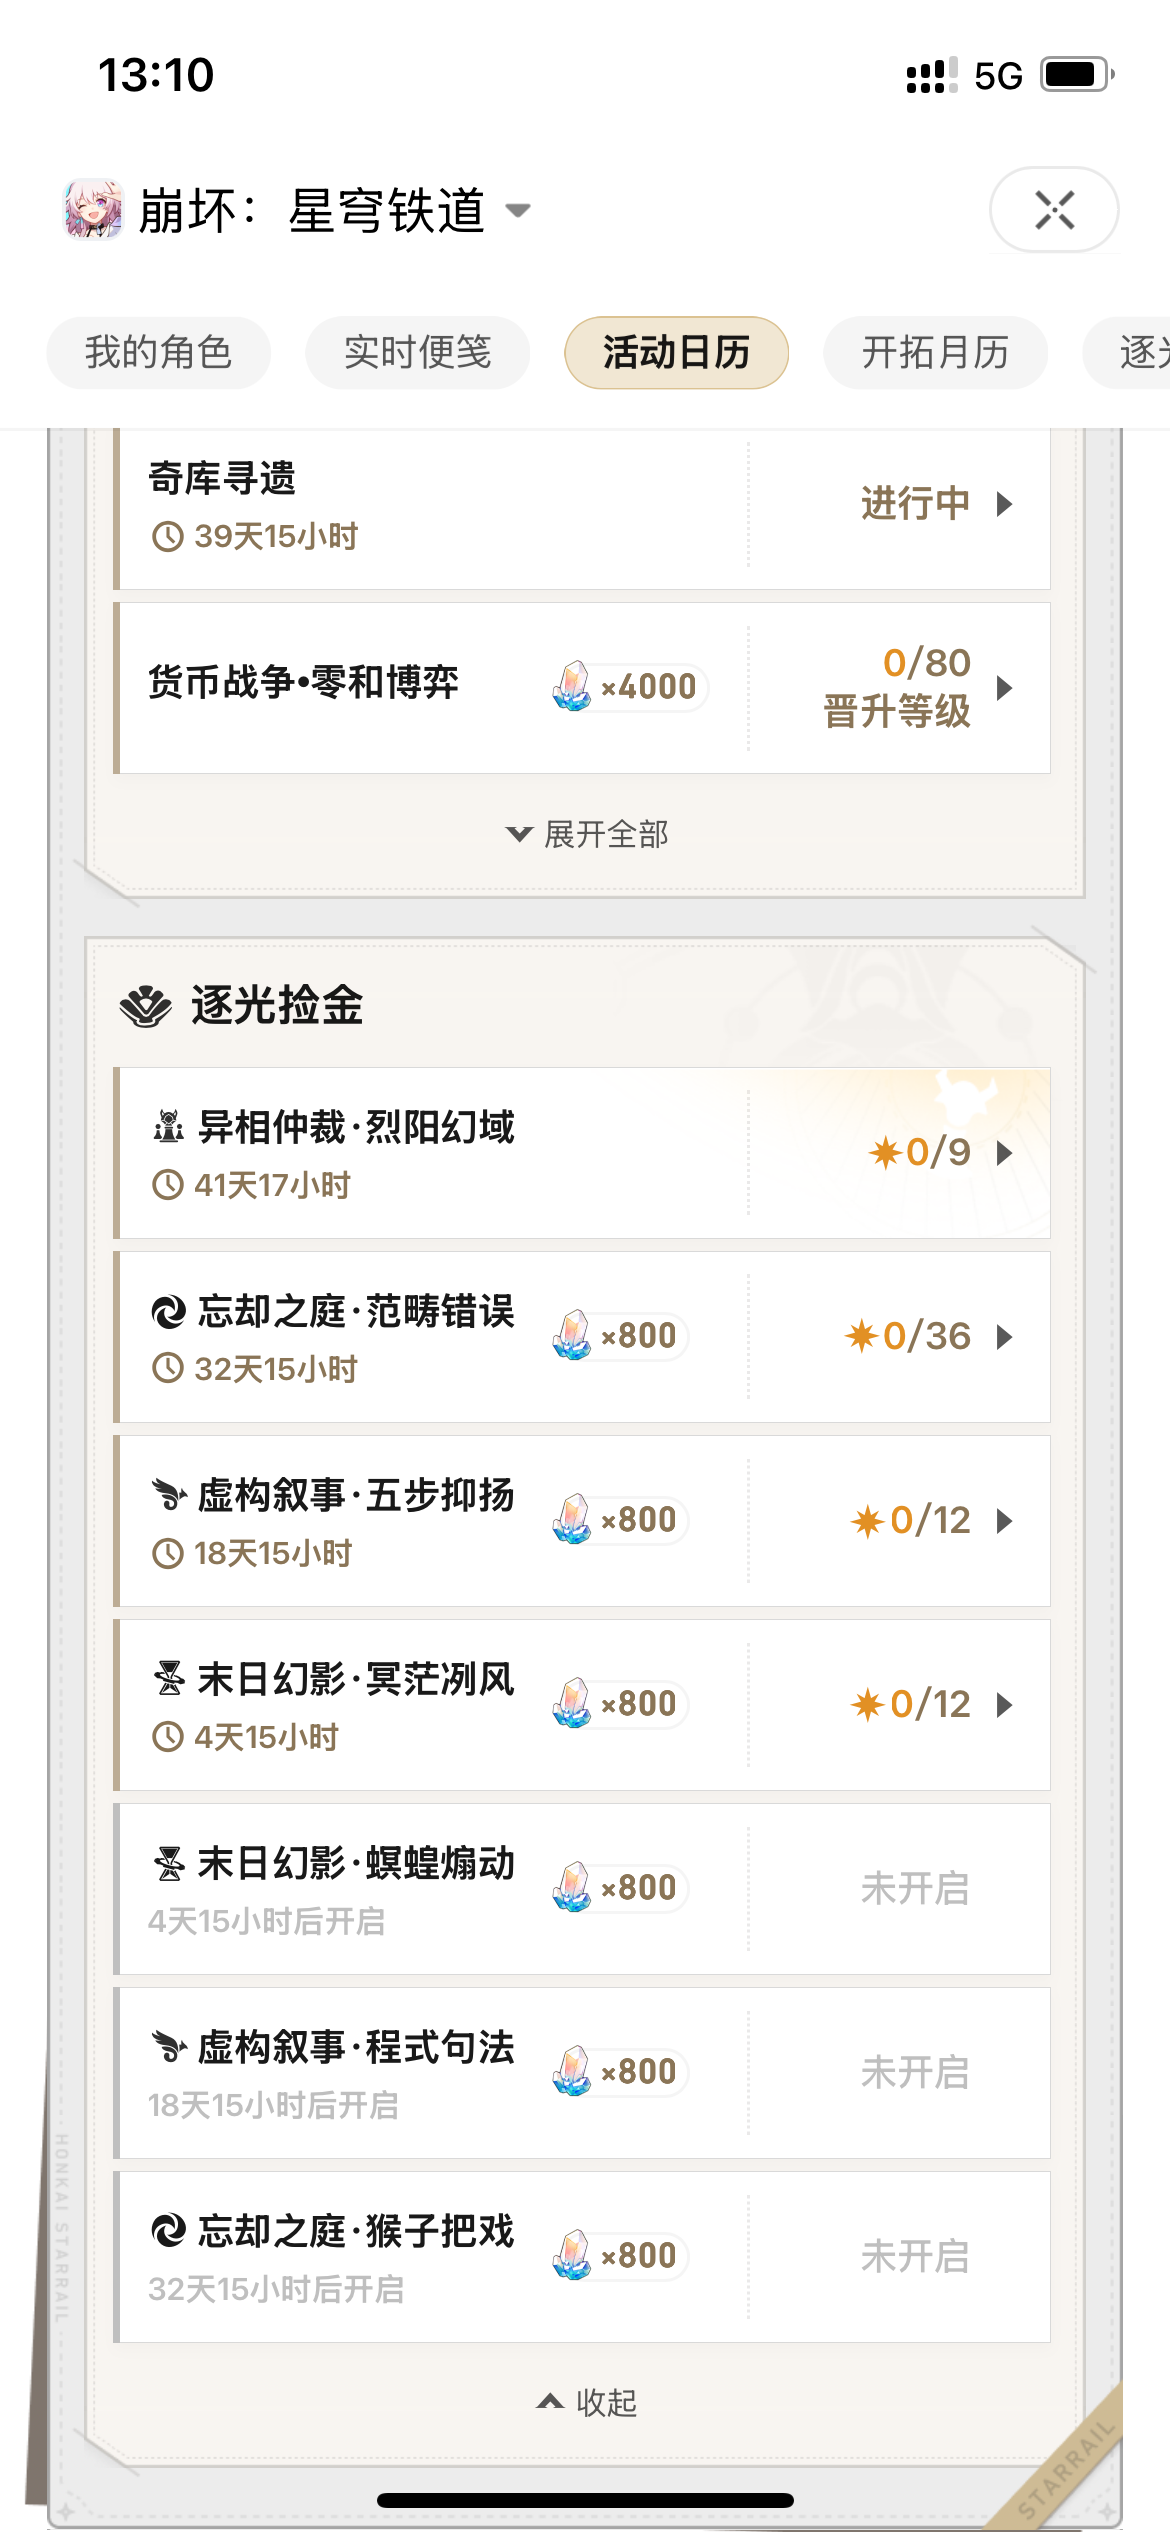Tap the 异相仲裁 icon beside 烈阳幻域
Viewport: 1170px width, 2532px height.
[x=168, y=1128]
